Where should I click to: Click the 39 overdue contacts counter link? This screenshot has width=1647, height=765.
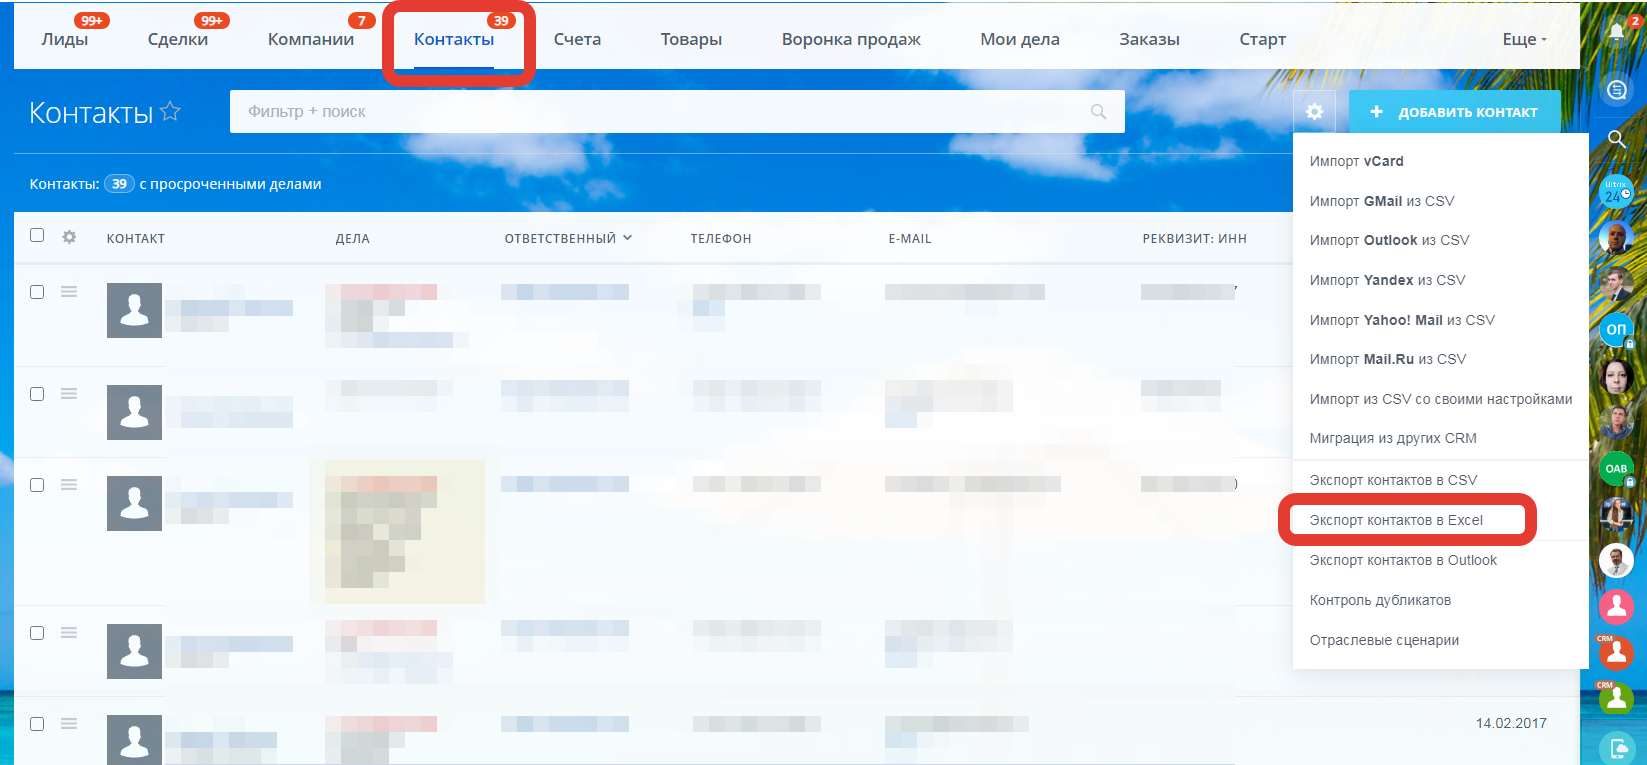[119, 184]
